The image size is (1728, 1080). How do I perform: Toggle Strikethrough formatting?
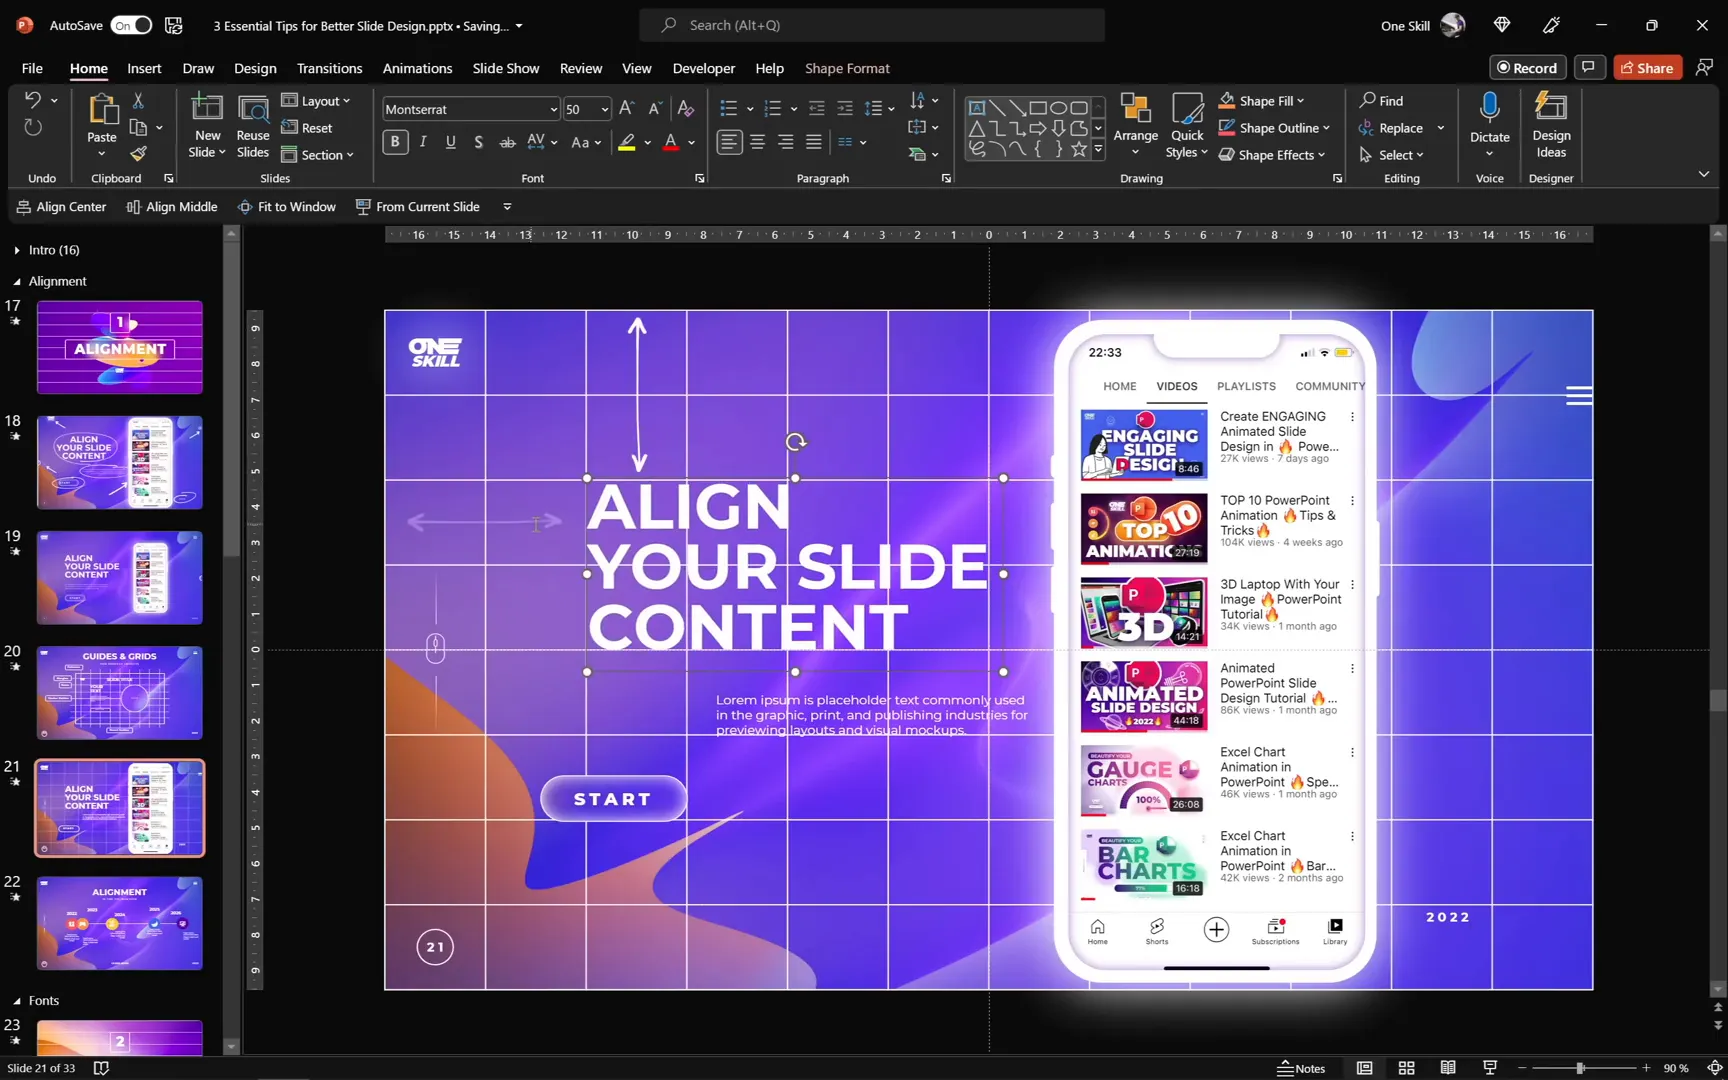(507, 142)
